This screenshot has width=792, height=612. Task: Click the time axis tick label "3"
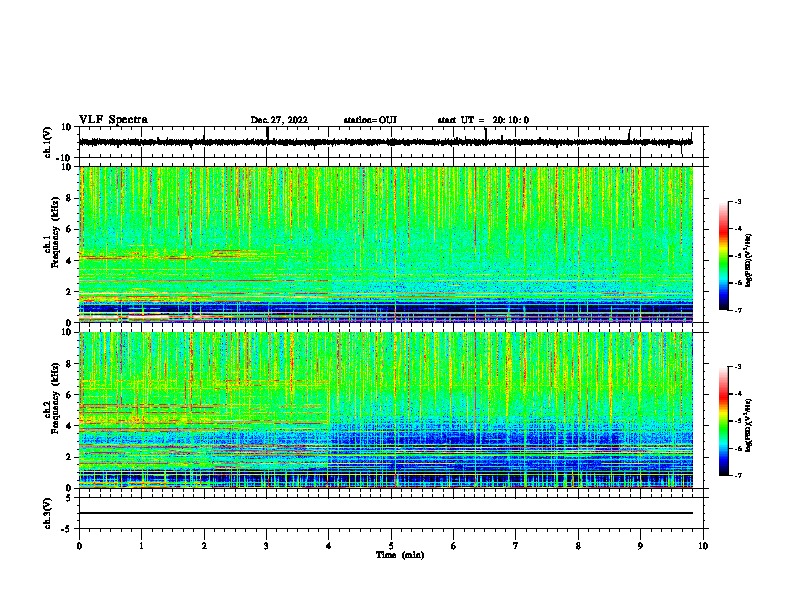266,546
